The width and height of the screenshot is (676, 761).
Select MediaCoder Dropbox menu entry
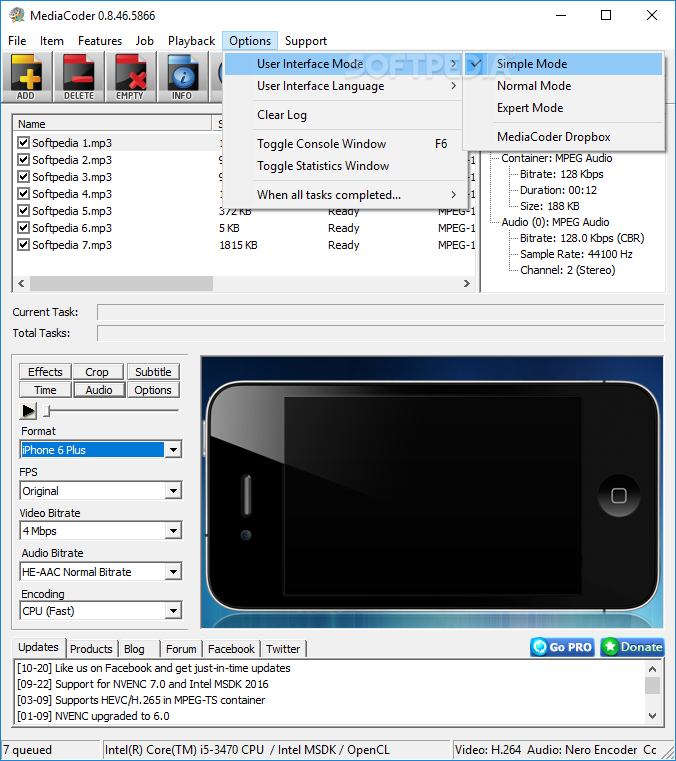[x=564, y=137]
